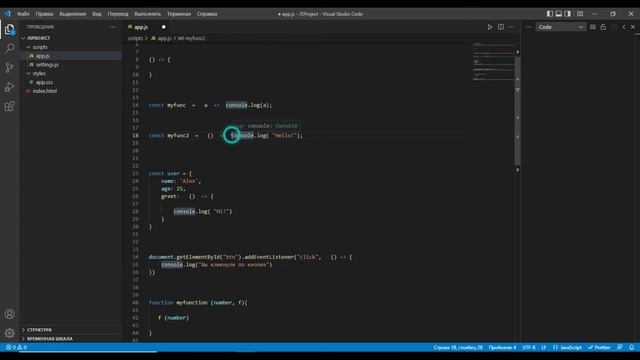Open the Выделение menu
Screen dimensions: 640x360
(73, 13)
